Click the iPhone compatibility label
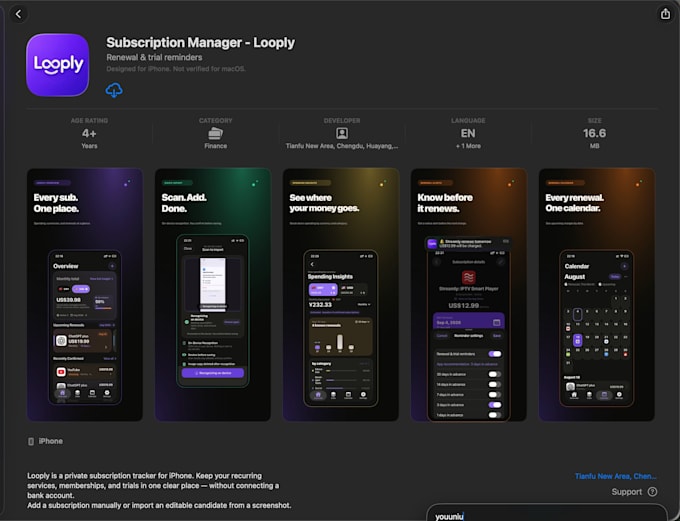This screenshot has width=680, height=521. [50, 441]
